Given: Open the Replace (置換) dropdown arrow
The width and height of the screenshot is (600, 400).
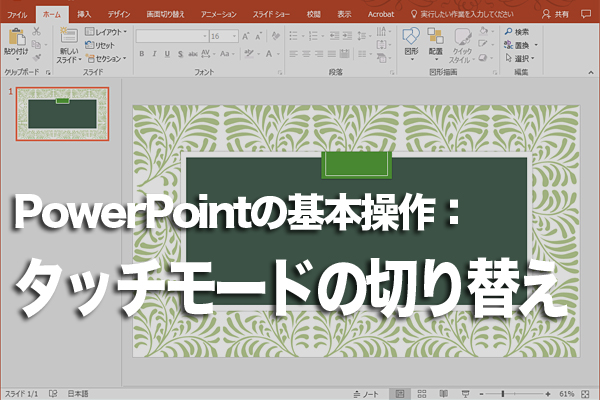Looking at the screenshot, I should tap(536, 45).
